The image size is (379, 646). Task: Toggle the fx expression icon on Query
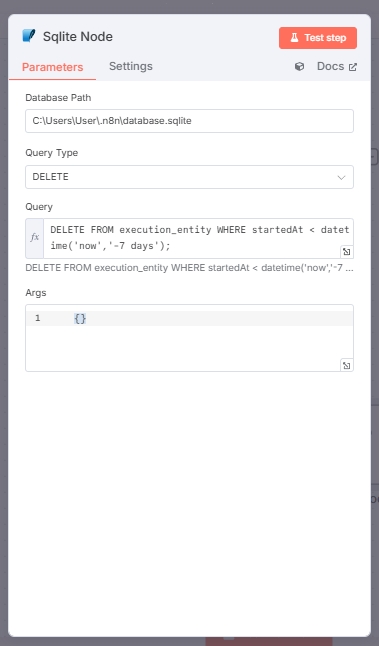(35, 237)
